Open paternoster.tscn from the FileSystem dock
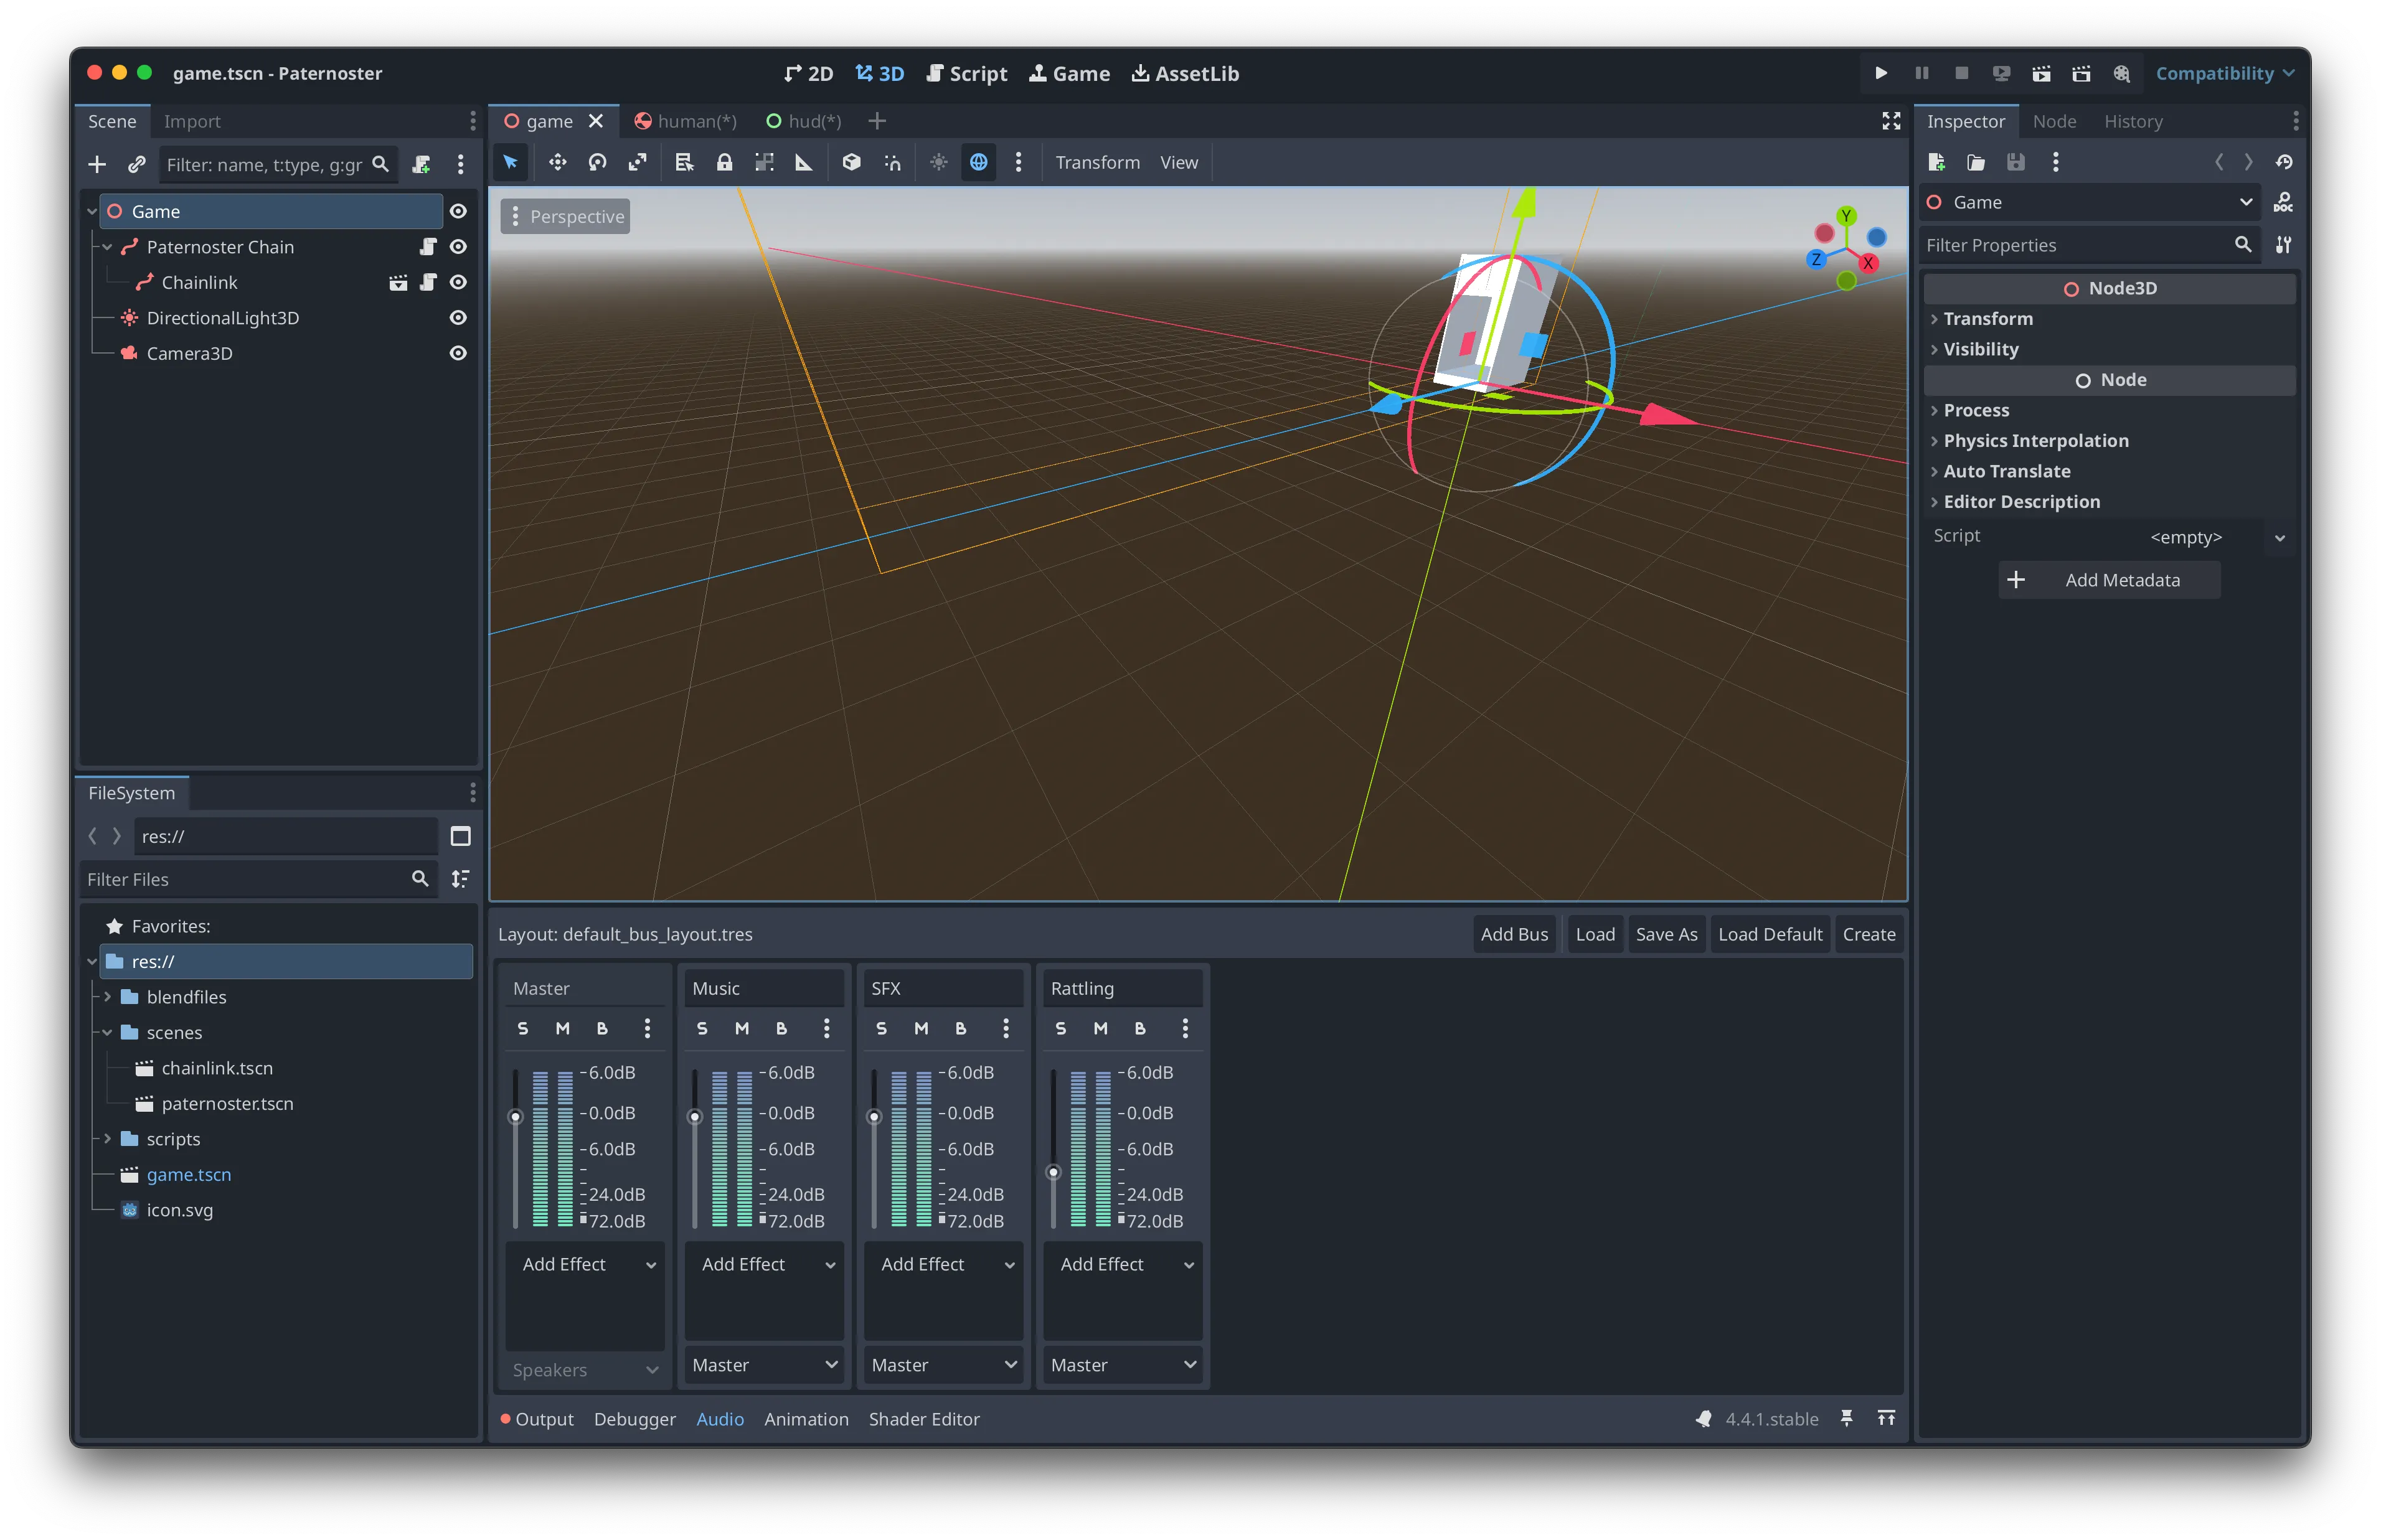This screenshot has width=2381, height=1540. (227, 1103)
